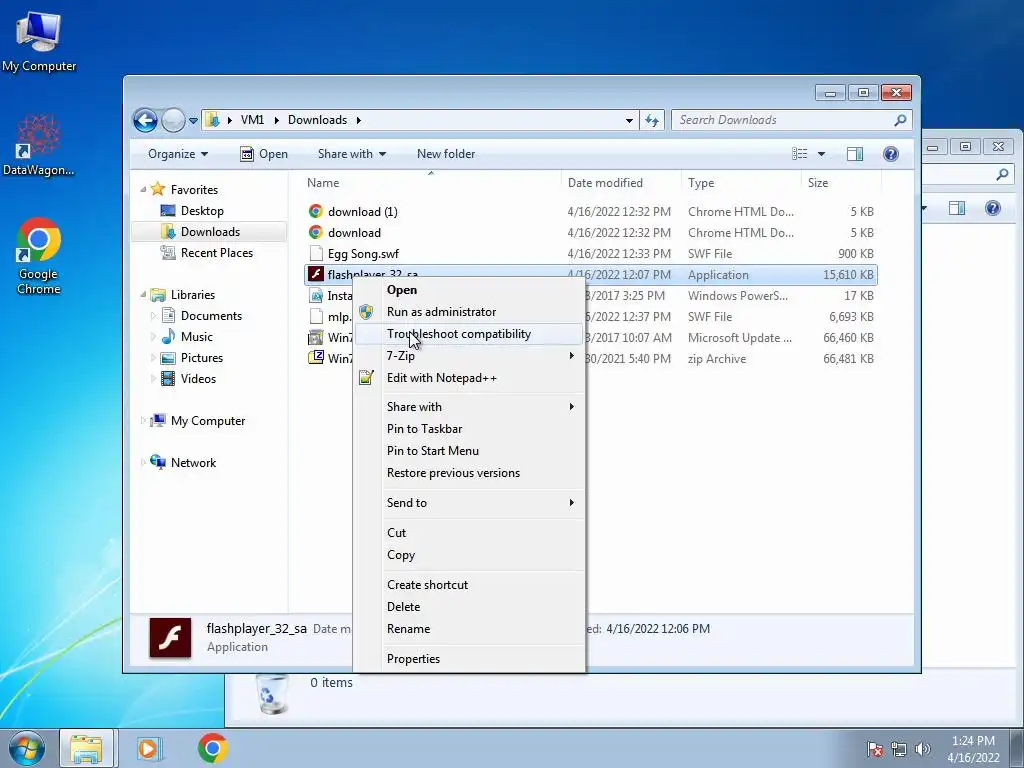
Task: Launch Google Chrome desktop shortcut
Action: 39,256
